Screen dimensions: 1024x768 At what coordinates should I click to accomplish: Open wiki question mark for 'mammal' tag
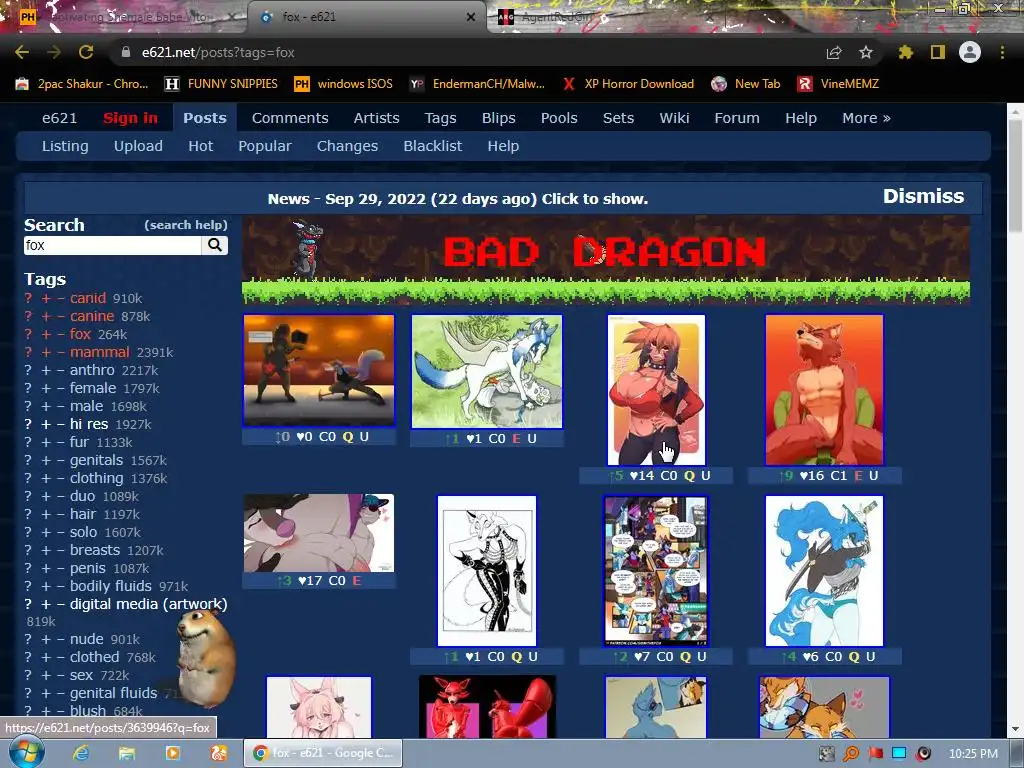click(28, 353)
